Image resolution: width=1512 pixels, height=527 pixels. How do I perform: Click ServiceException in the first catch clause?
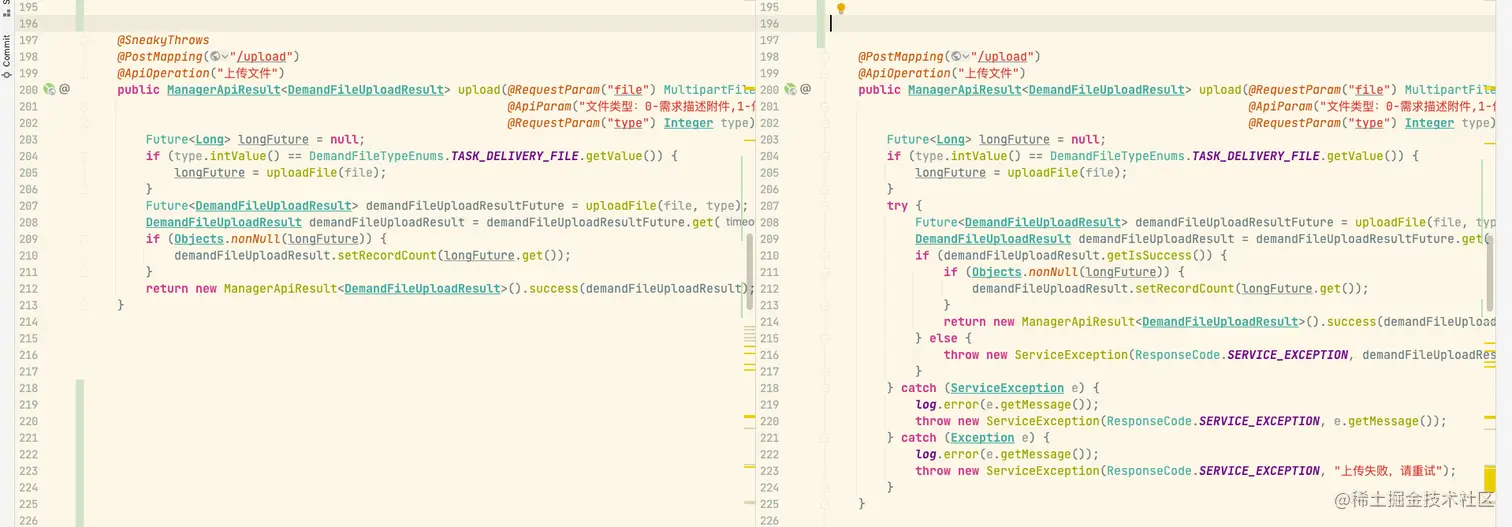[x=1007, y=388]
